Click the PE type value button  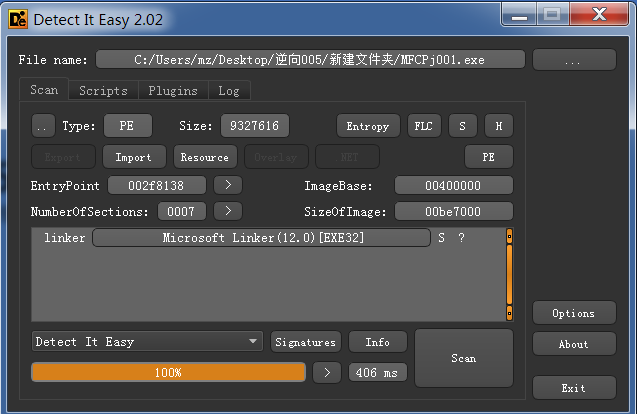[x=128, y=126]
